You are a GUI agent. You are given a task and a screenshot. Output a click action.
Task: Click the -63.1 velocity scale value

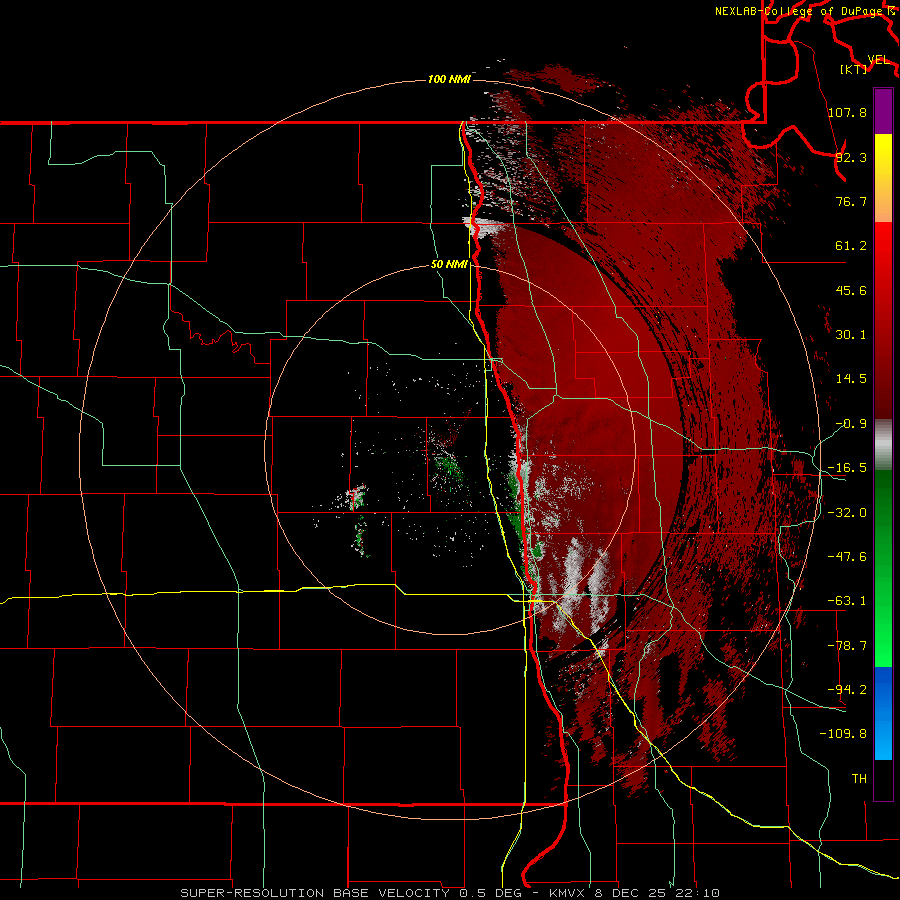(x=847, y=601)
